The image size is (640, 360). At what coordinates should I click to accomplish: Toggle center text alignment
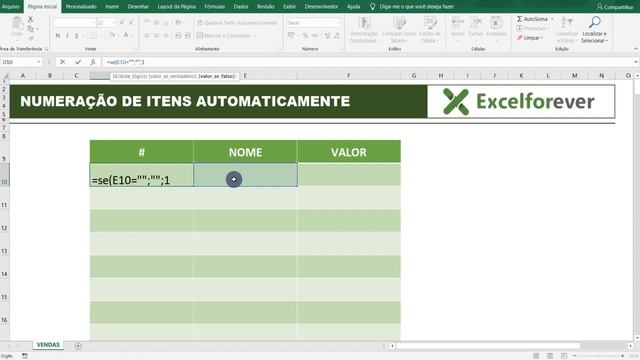pyautogui.click(x=156, y=36)
